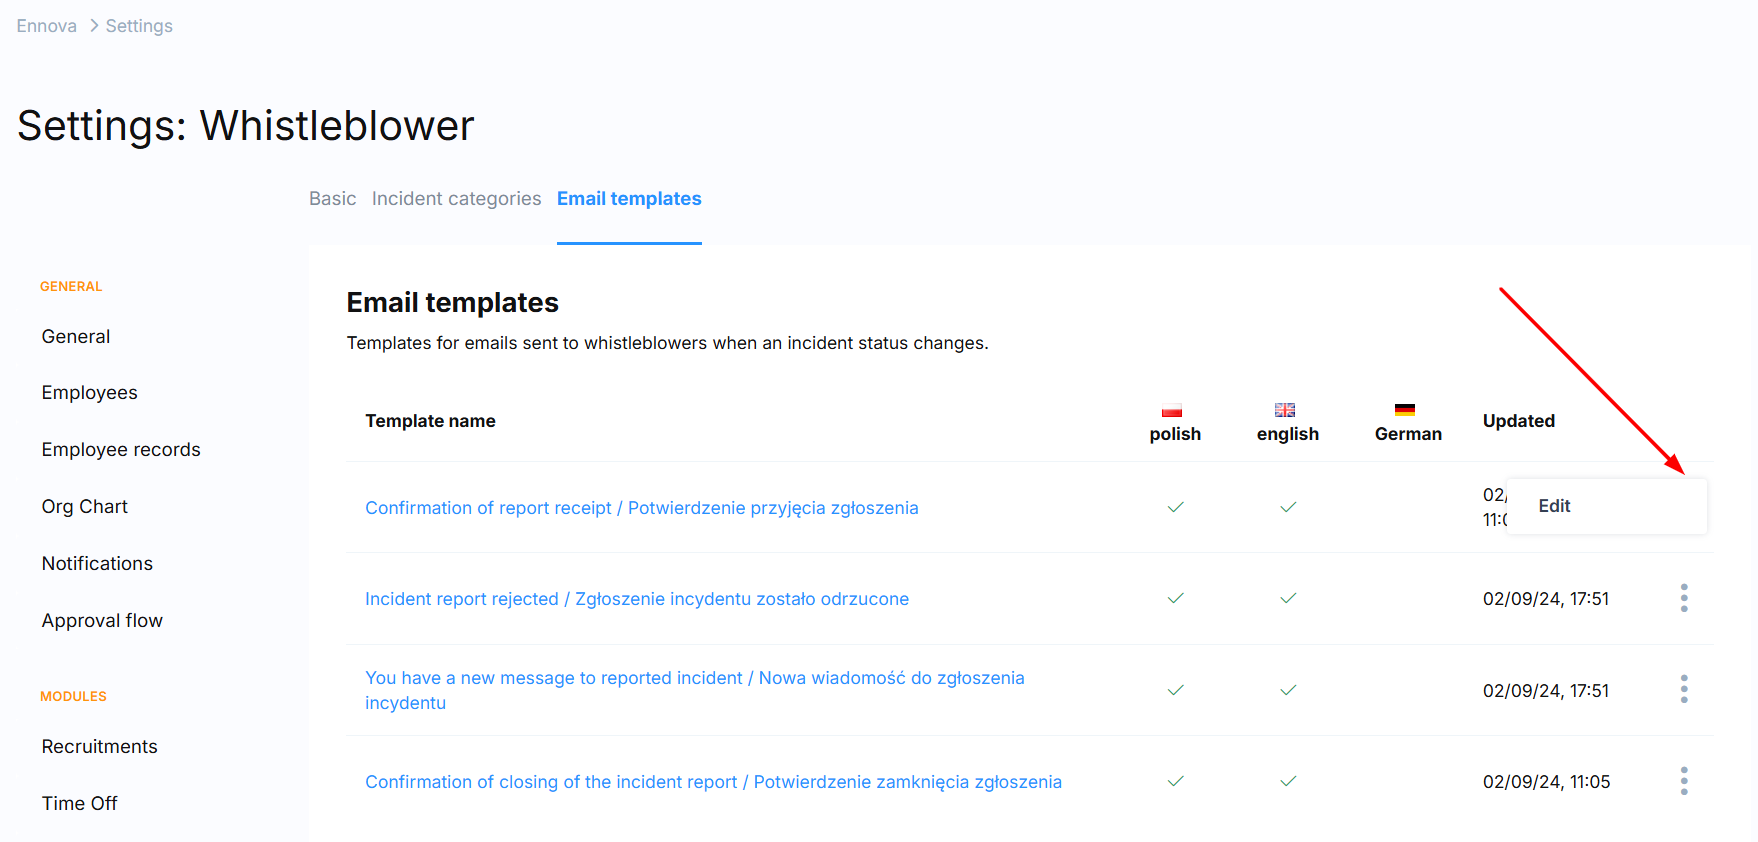Open Employees in the settings sidebar
This screenshot has height=842, width=1758.
tap(90, 393)
